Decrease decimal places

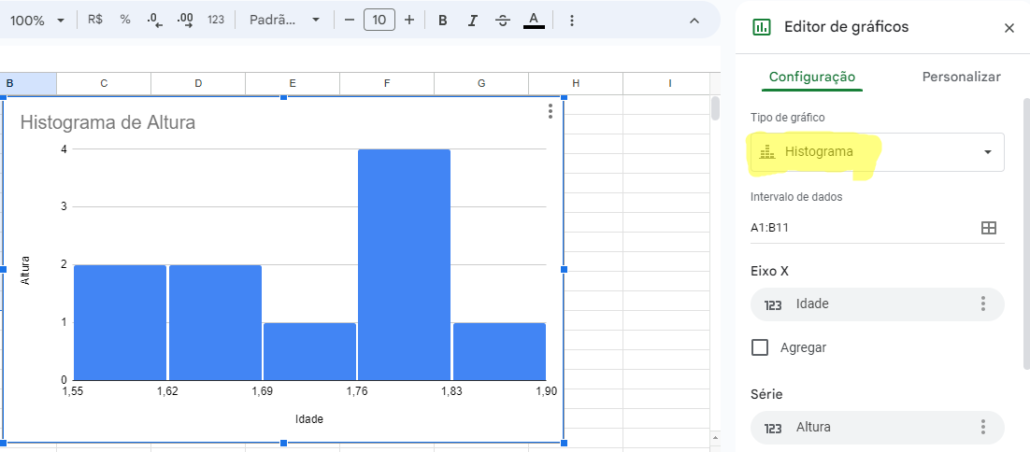pyautogui.click(x=154, y=20)
